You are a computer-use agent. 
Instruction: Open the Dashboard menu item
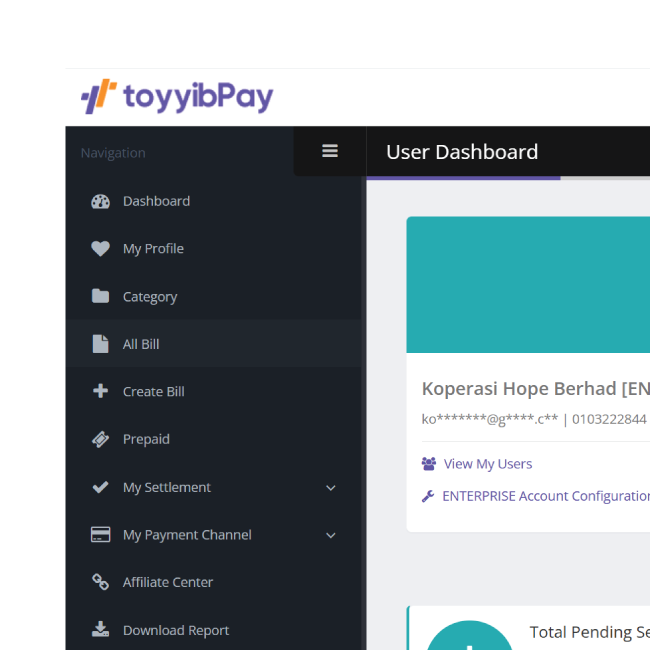156,201
